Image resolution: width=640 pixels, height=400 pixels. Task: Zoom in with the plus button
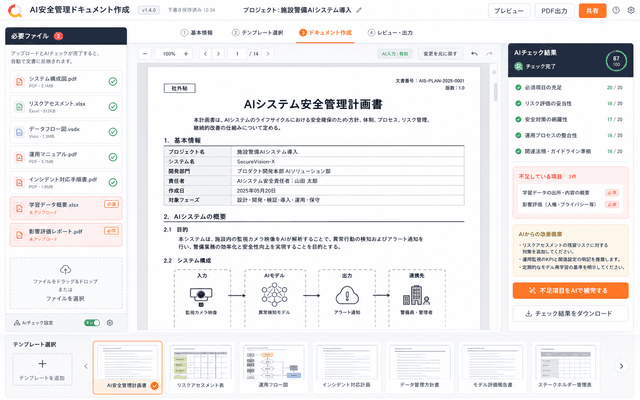coord(186,53)
